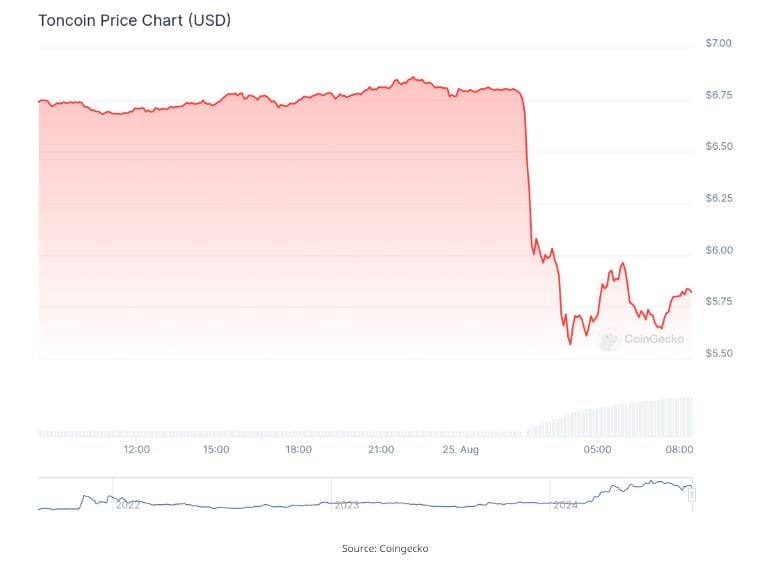Click the $6.25 price axis label

(719, 198)
